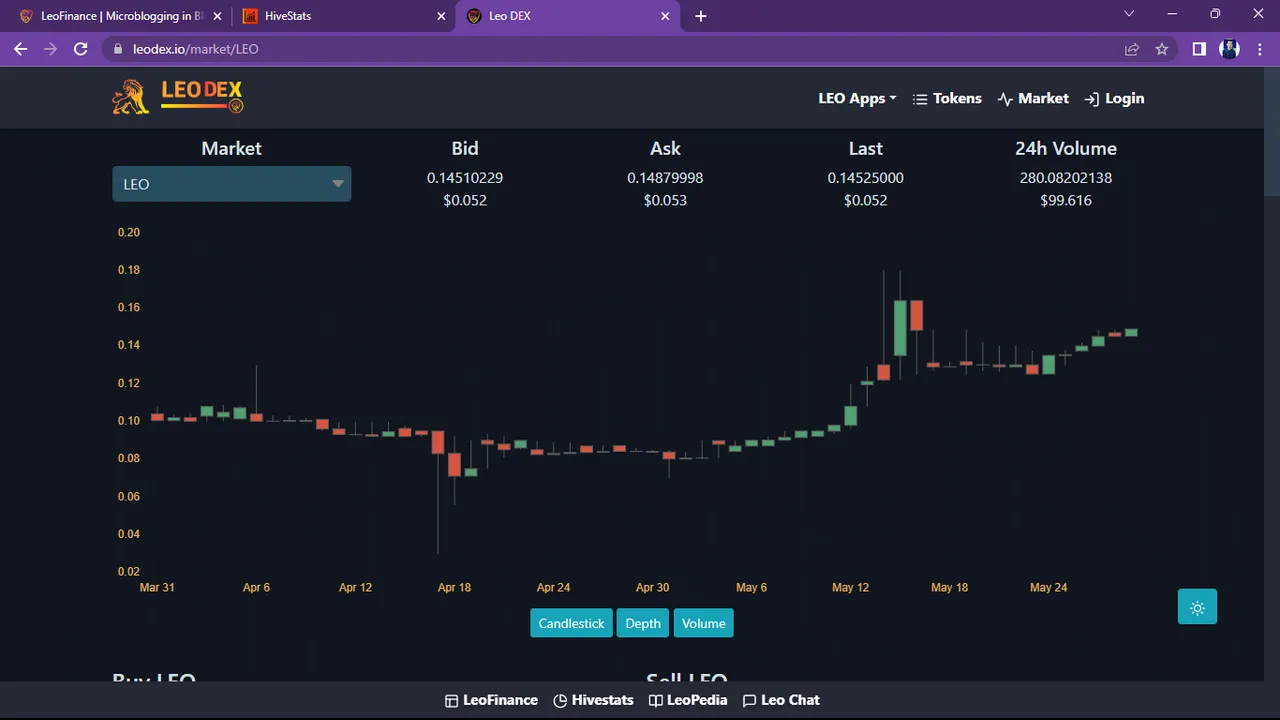Switch to the Volume chart
Screen dimensions: 1280x720
point(704,623)
